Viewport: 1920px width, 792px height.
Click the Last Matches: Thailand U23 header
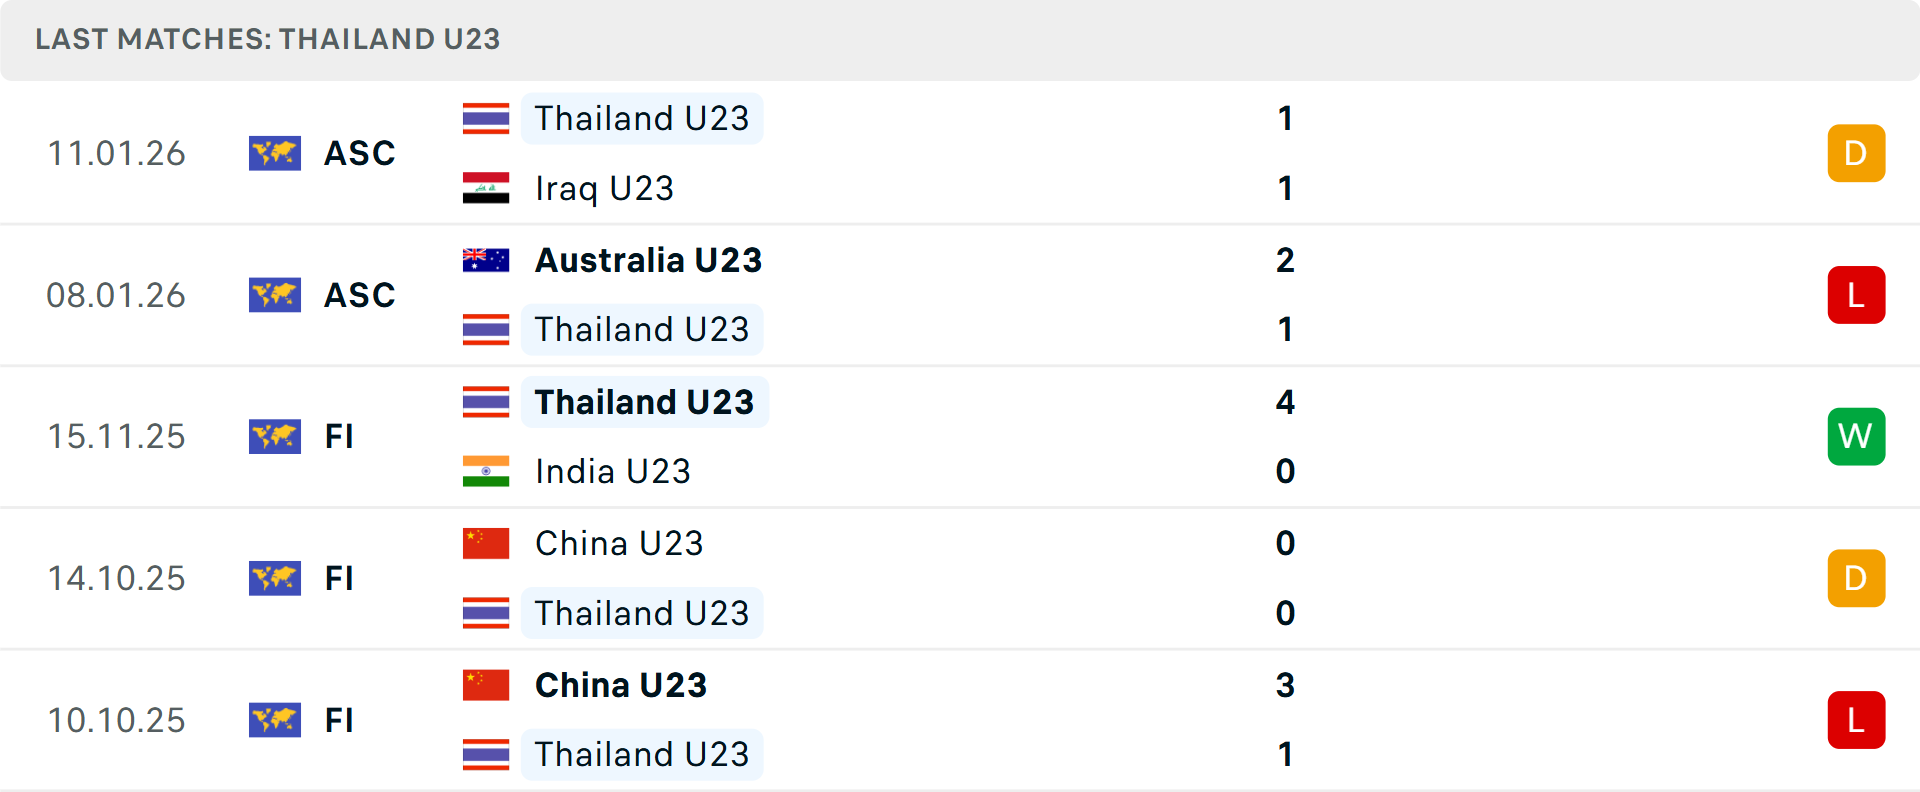pyautogui.click(x=267, y=39)
